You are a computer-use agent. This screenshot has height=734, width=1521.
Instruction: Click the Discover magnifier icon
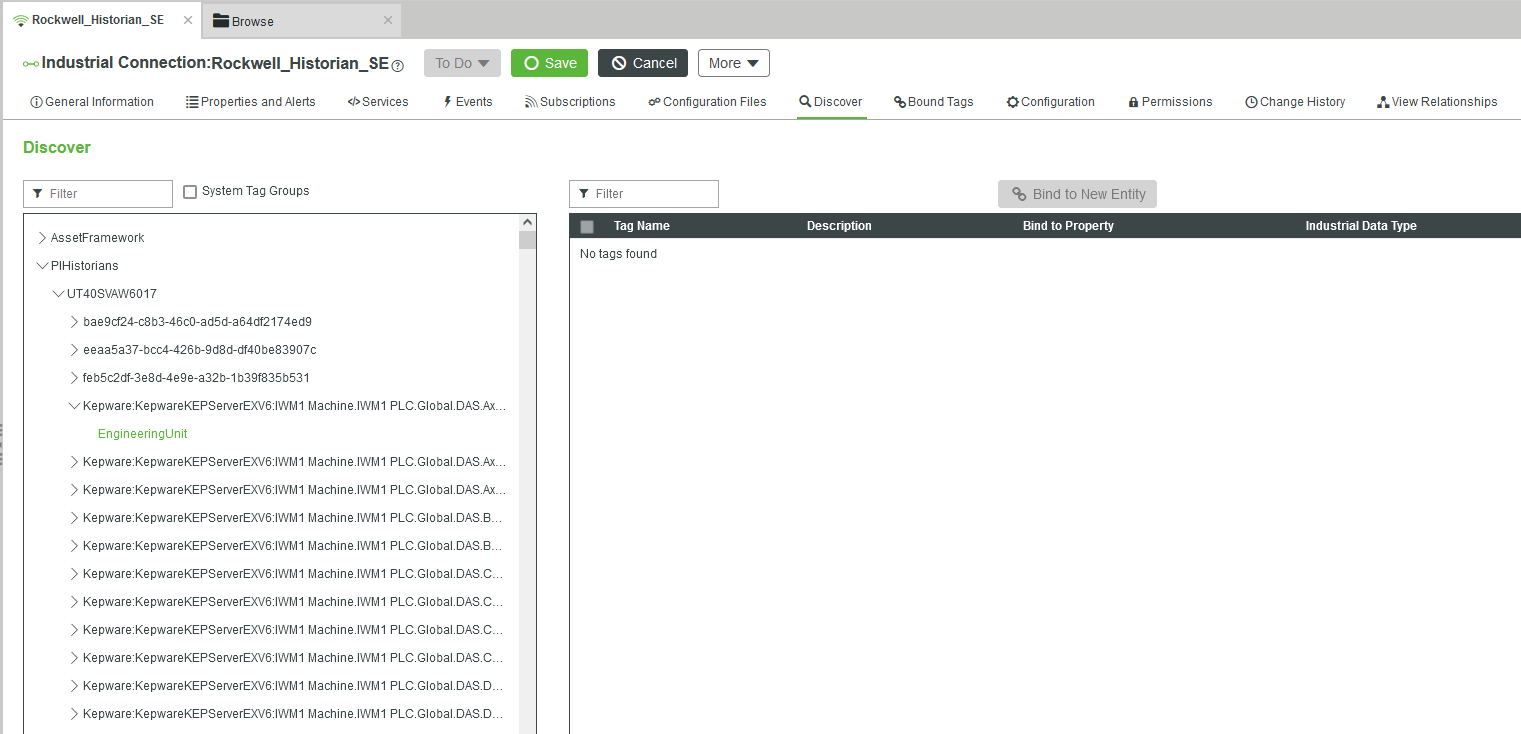pyautogui.click(x=803, y=101)
